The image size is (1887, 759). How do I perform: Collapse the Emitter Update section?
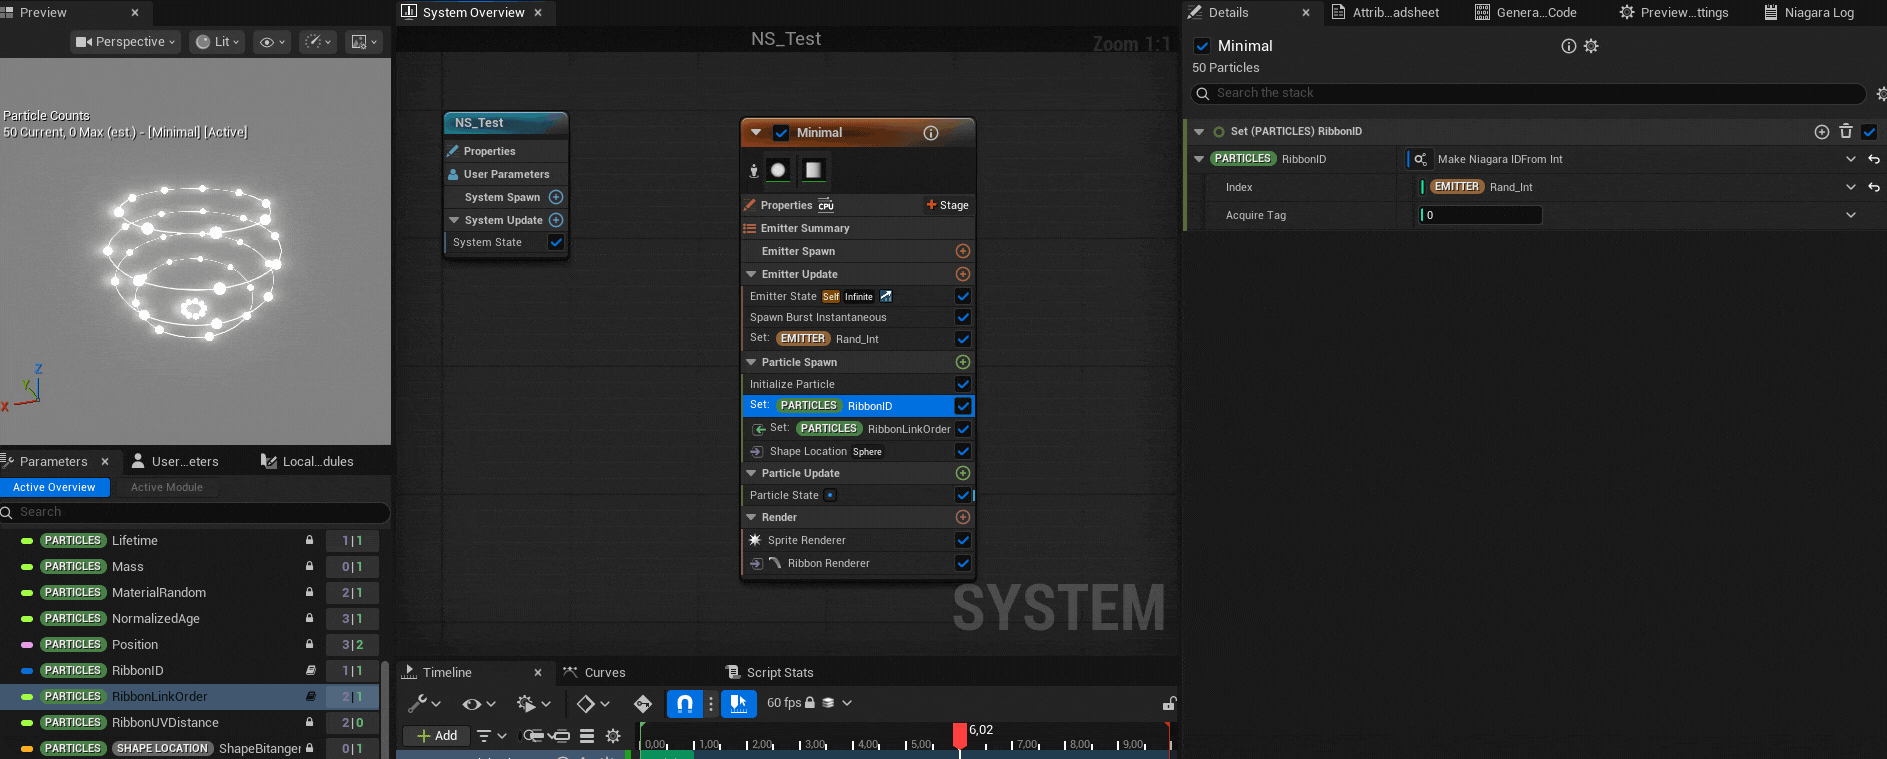pos(751,274)
